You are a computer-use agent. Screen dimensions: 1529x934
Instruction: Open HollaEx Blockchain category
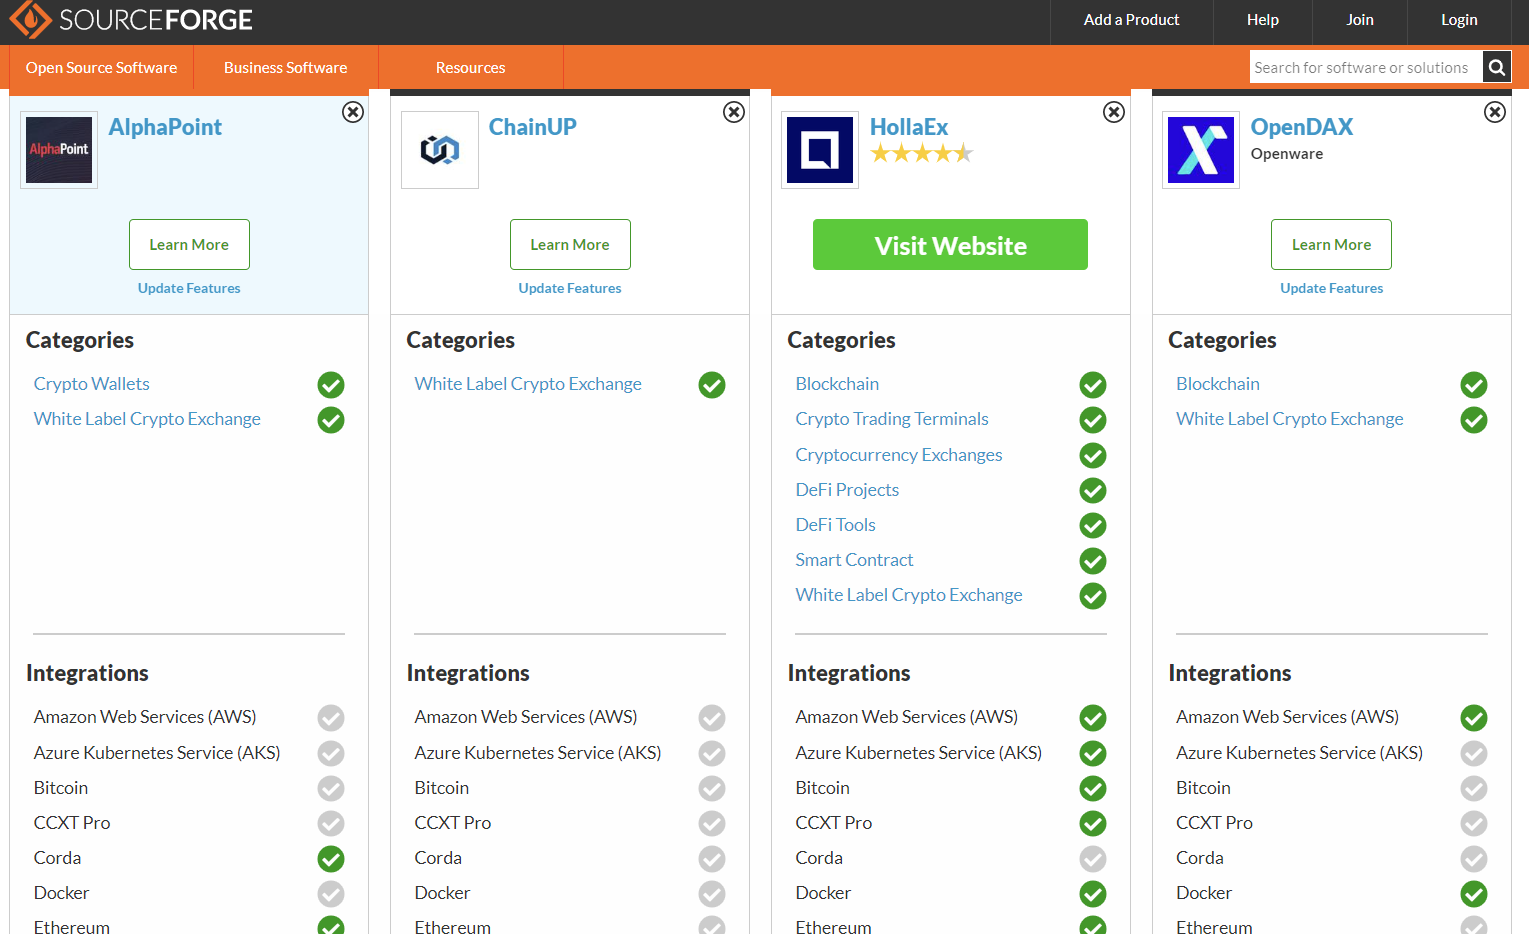click(x=837, y=384)
